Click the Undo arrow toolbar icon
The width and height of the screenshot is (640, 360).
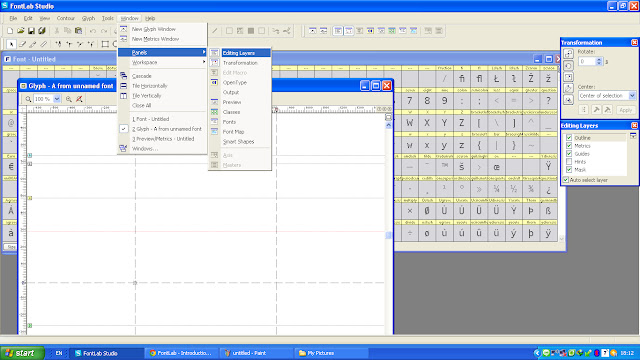point(93,31)
